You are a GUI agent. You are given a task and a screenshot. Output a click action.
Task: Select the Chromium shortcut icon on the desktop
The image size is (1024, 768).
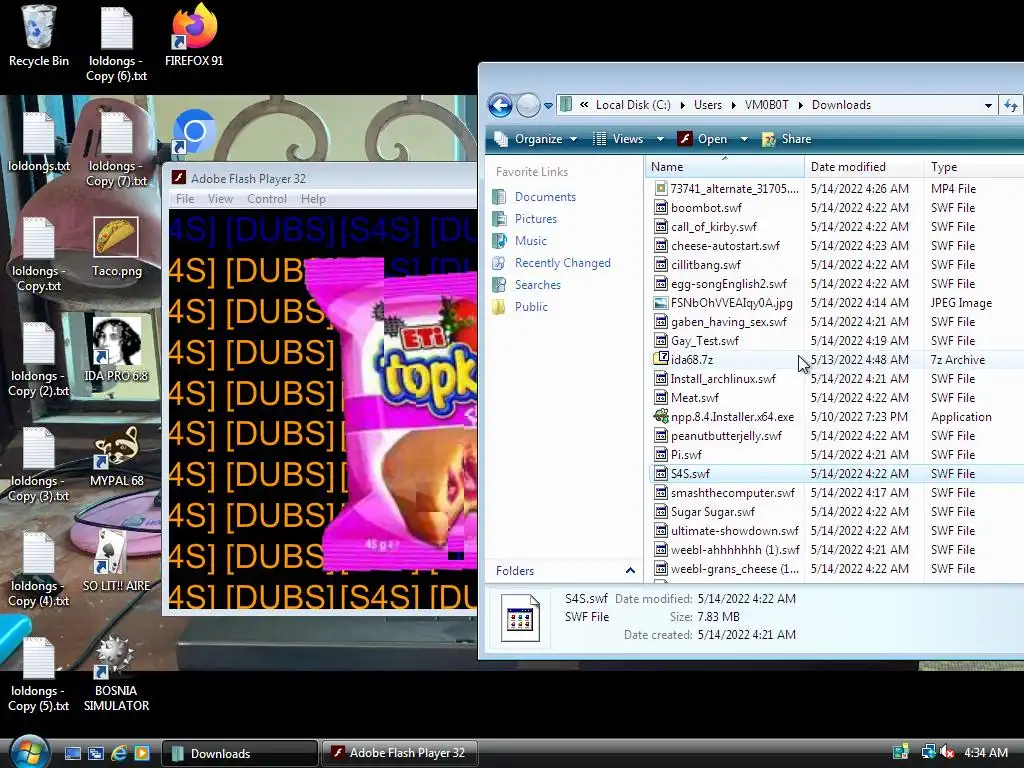[x=194, y=133]
